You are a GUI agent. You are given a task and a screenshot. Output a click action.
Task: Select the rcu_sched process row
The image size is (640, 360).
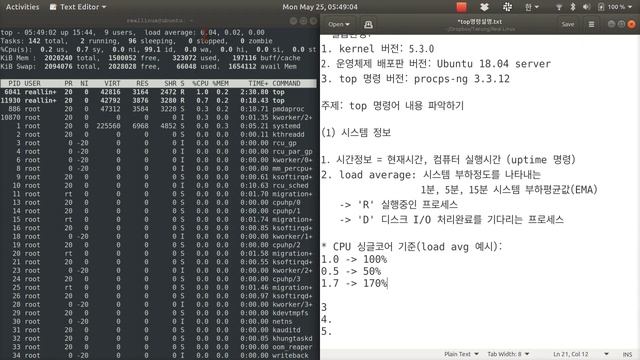pyautogui.click(x=158, y=185)
